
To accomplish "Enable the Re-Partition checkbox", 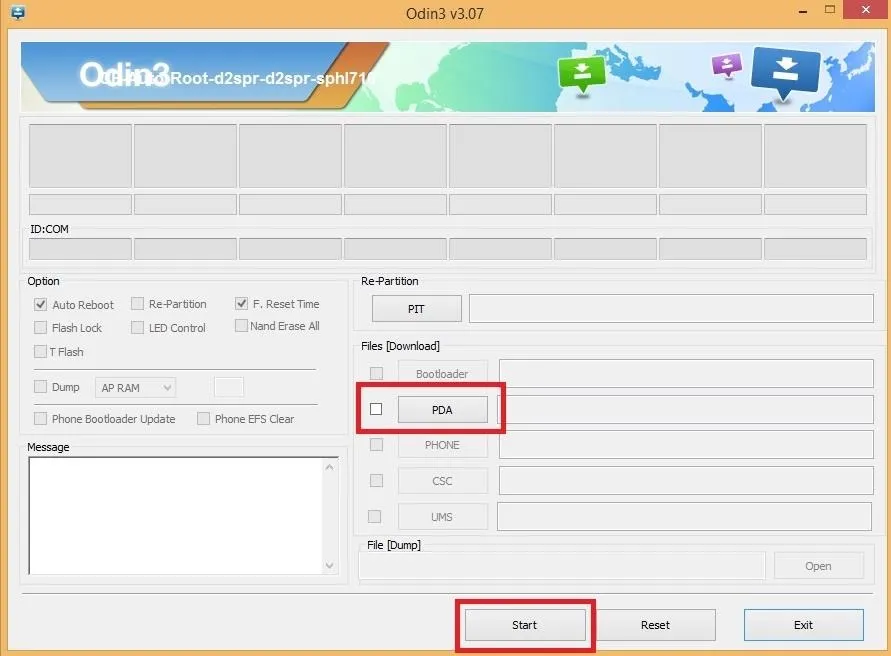I will (x=138, y=304).
